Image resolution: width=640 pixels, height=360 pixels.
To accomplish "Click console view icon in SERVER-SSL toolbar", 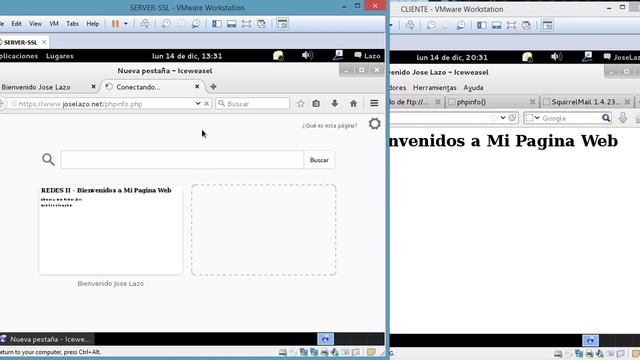I will [282, 24].
